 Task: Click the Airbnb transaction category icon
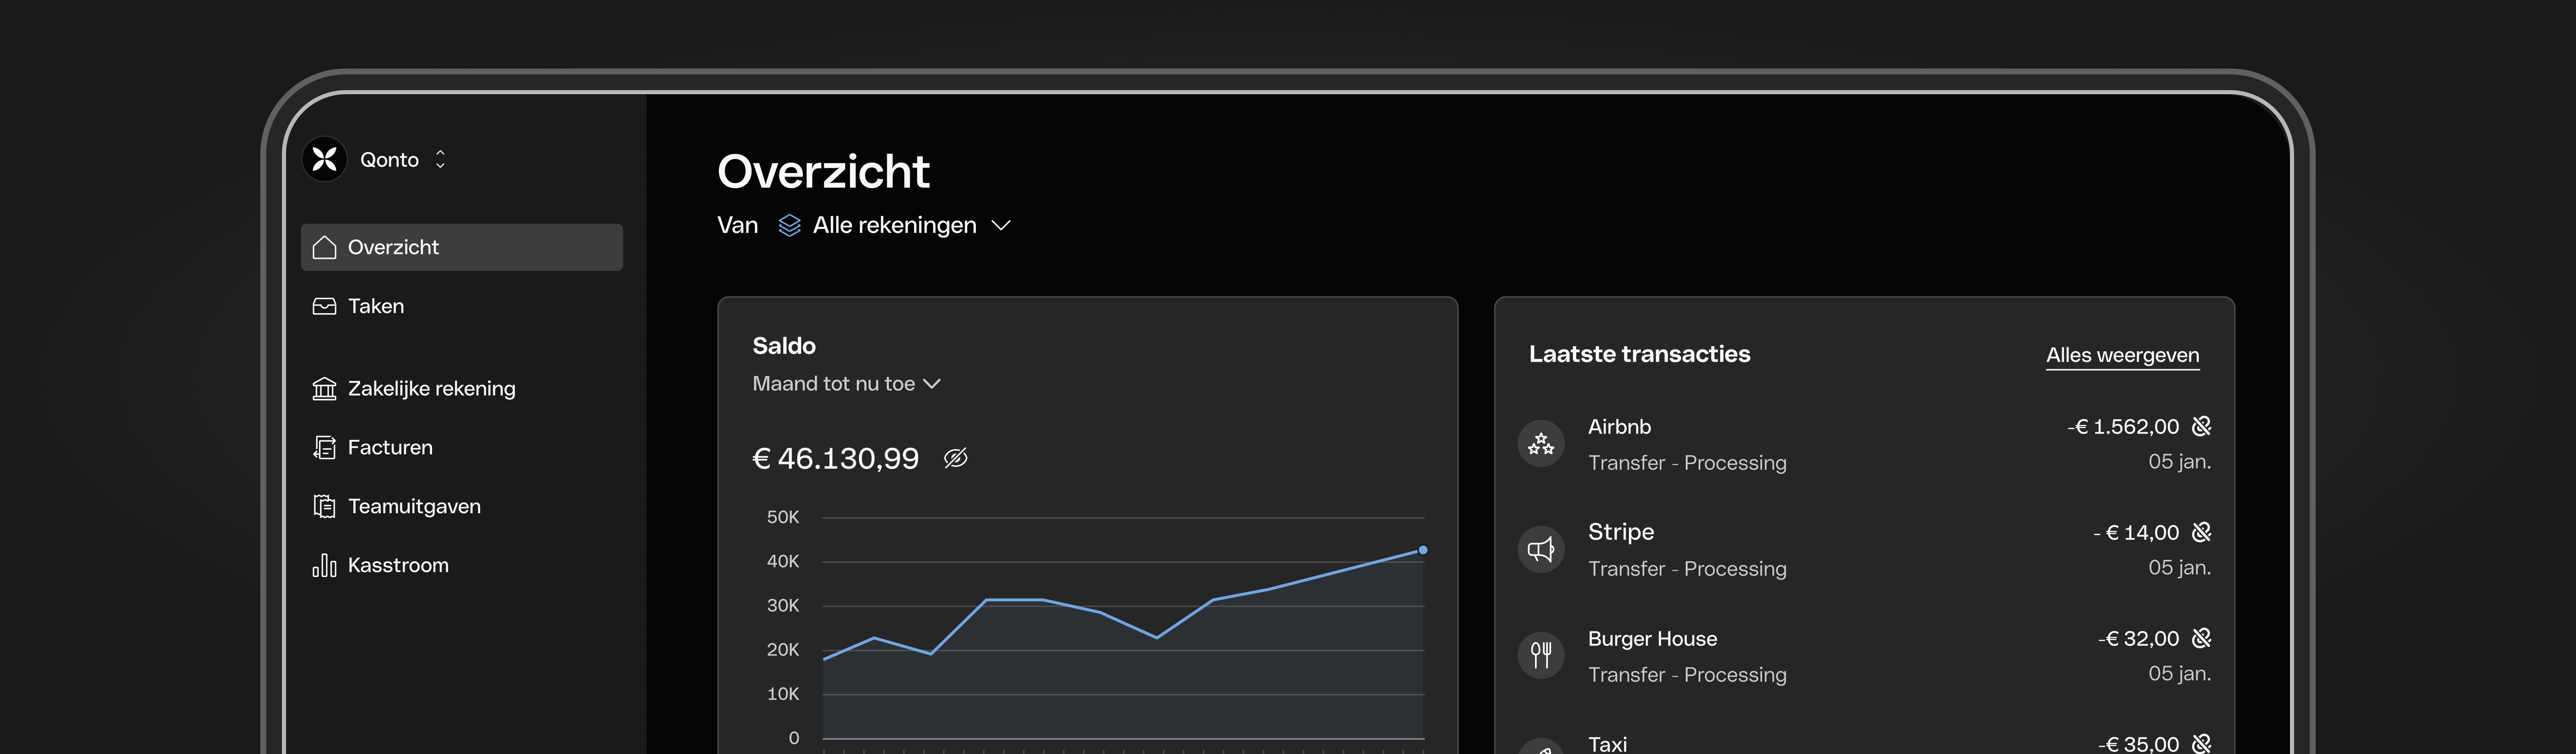pos(1540,443)
